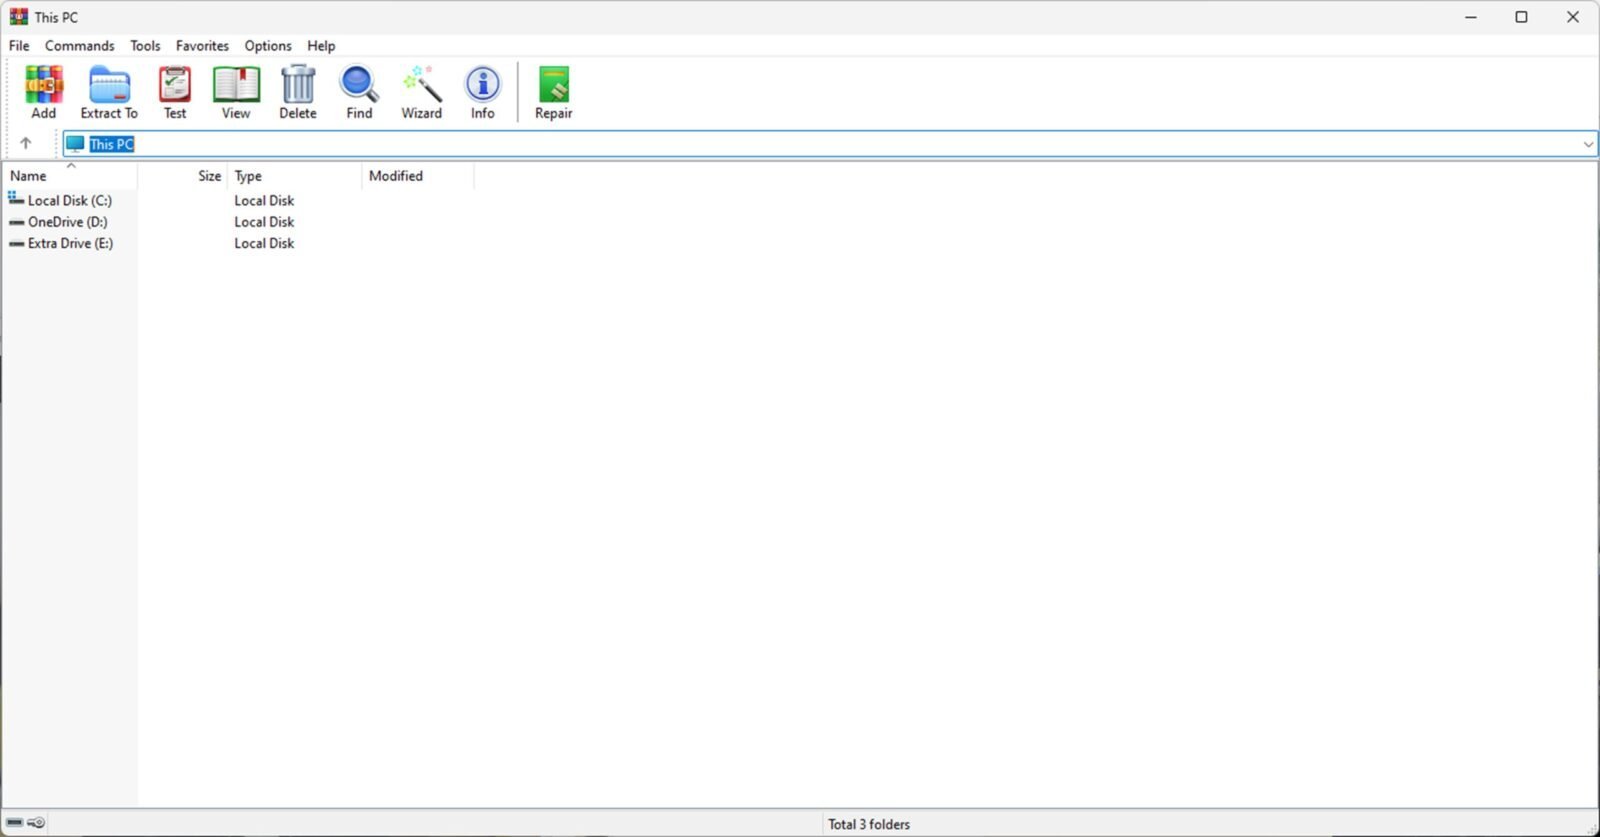Select Extra Drive (E:) entry
The height and width of the screenshot is (837, 1600).
(70, 243)
